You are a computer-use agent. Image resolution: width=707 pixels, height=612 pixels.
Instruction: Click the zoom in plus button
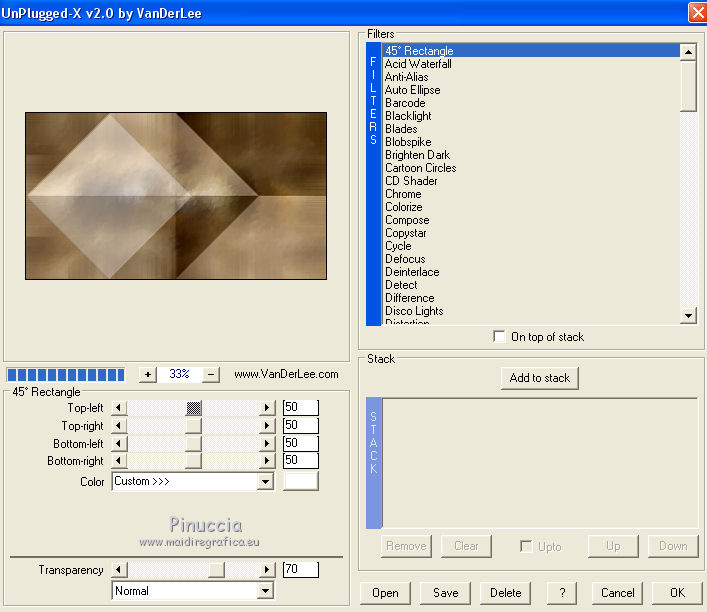147,374
